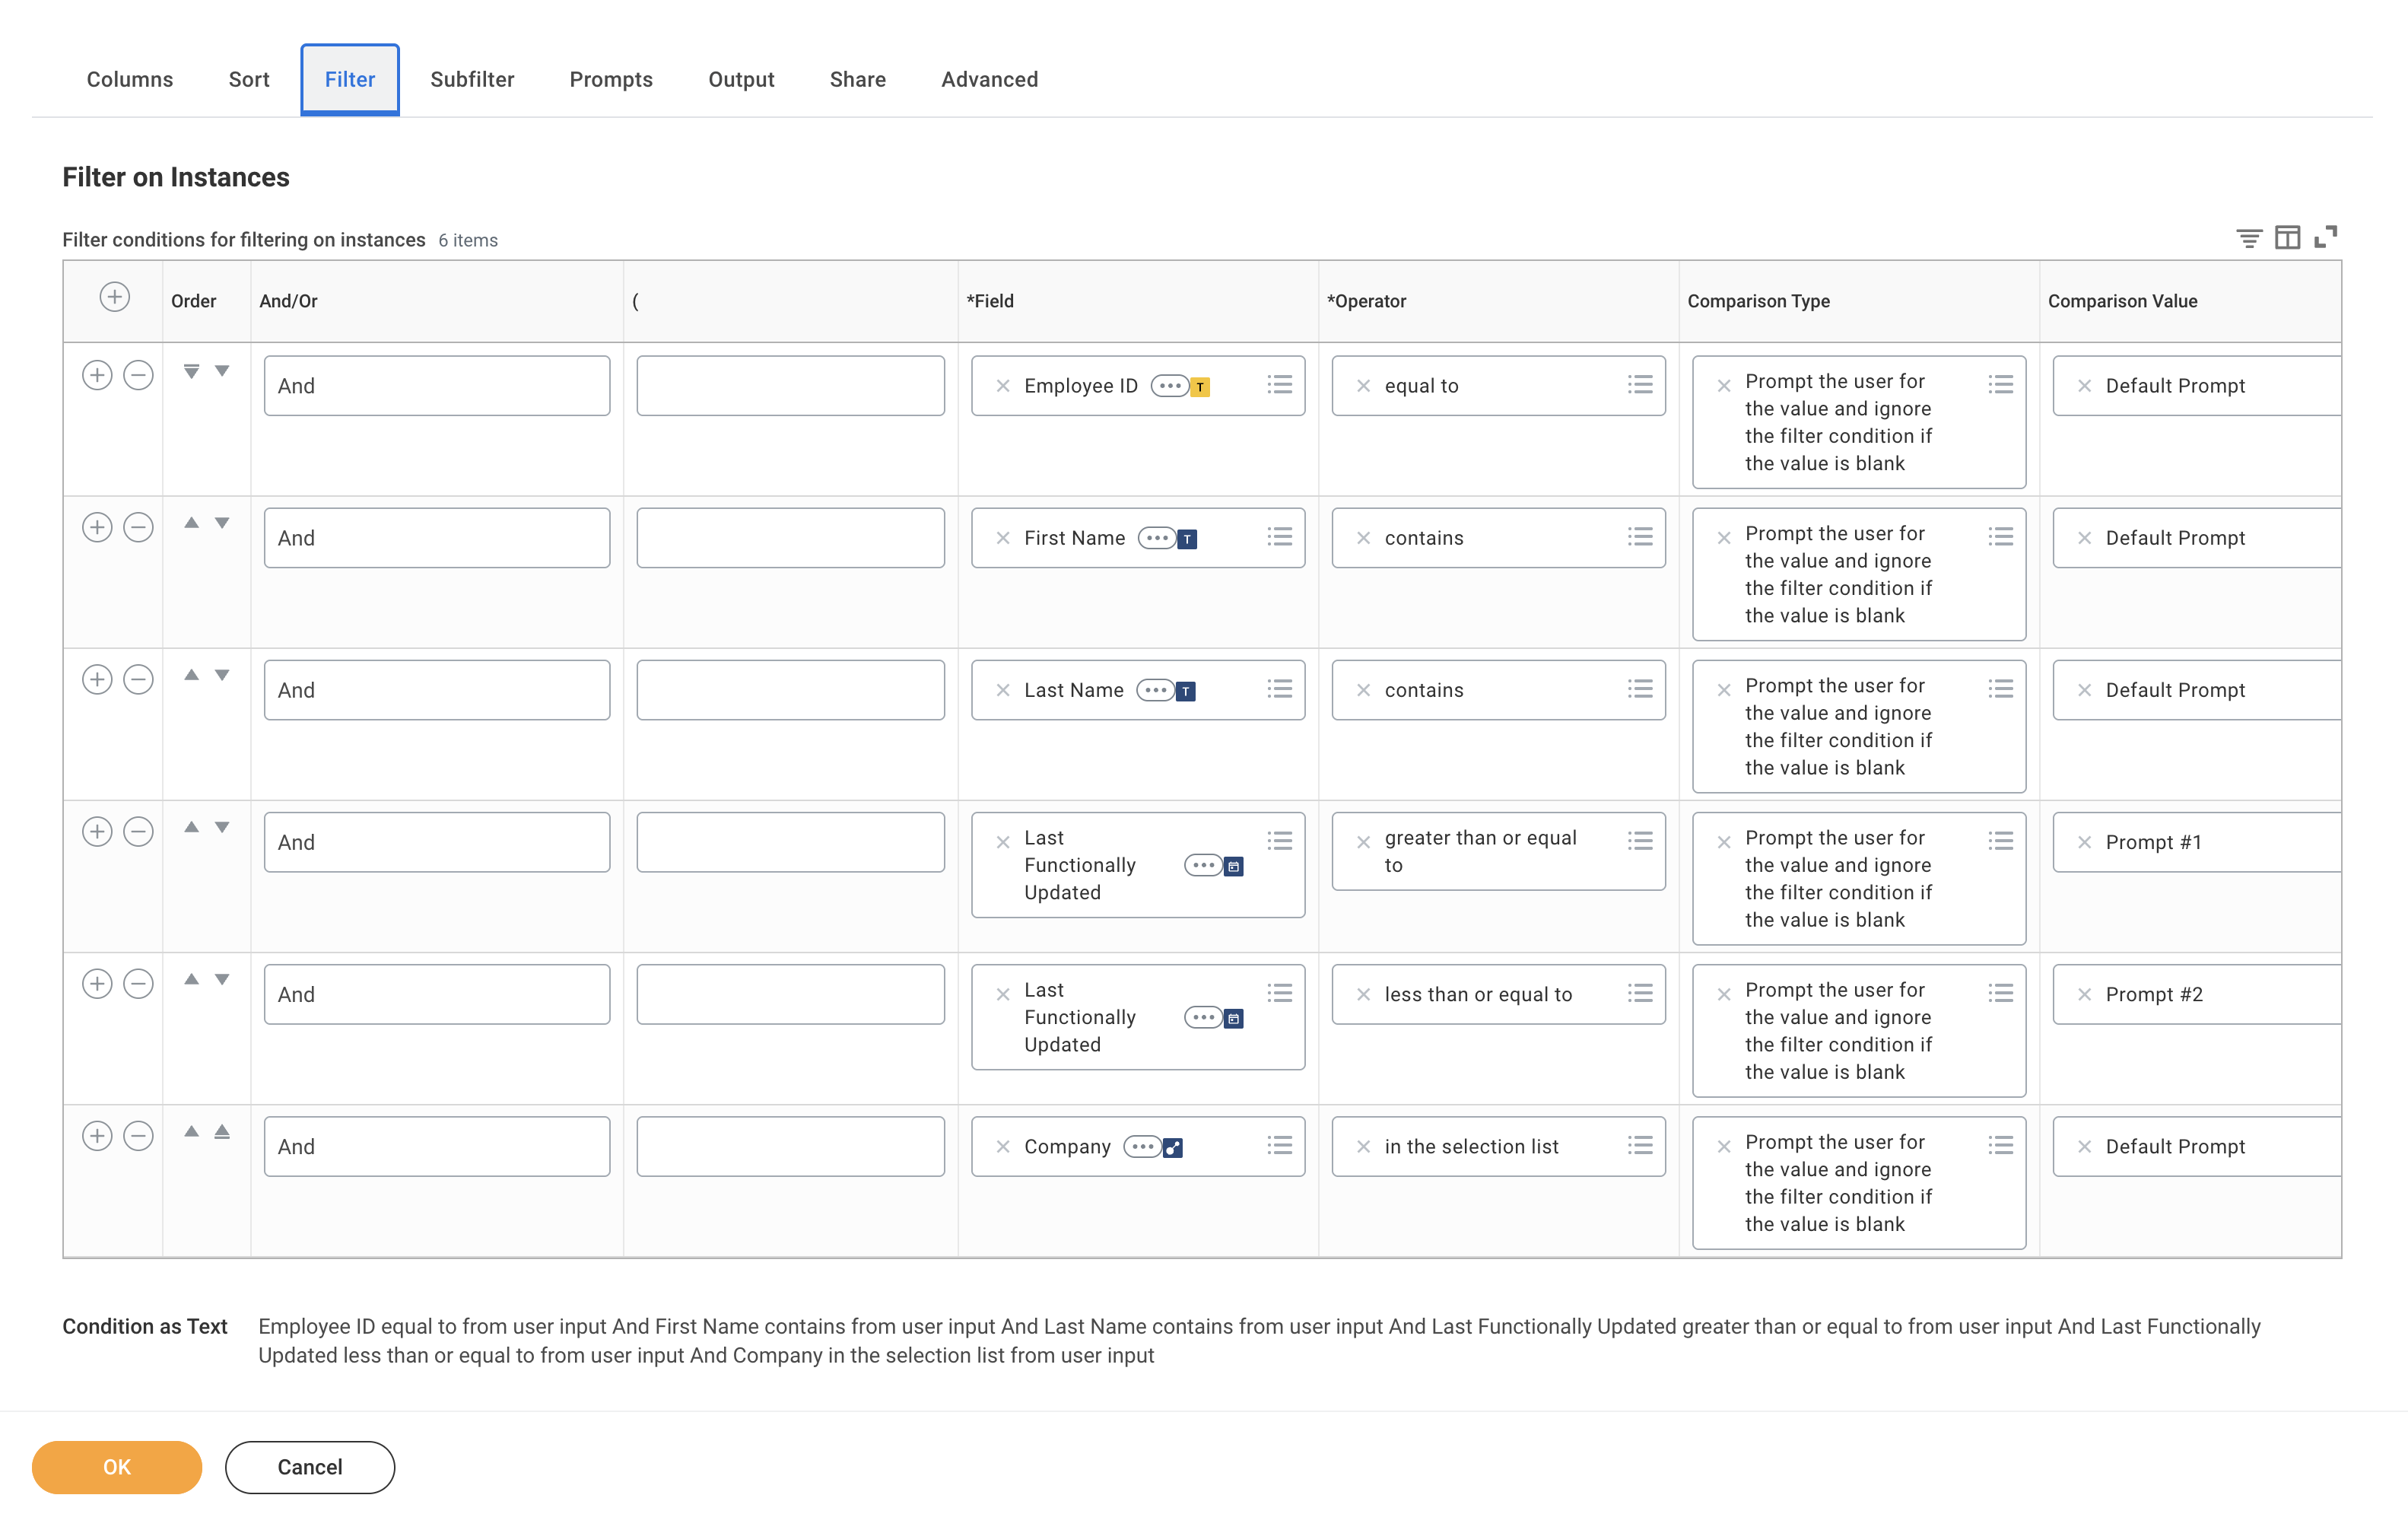Remove the Company filter row
The image size is (2408, 1514).
coord(138,1136)
